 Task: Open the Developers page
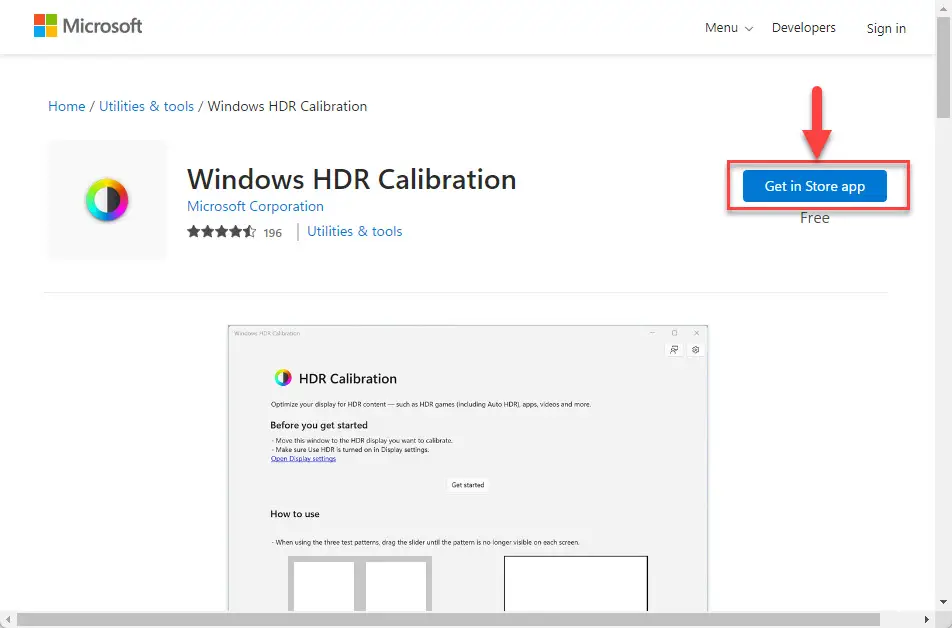pyautogui.click(x=803, y=28)
